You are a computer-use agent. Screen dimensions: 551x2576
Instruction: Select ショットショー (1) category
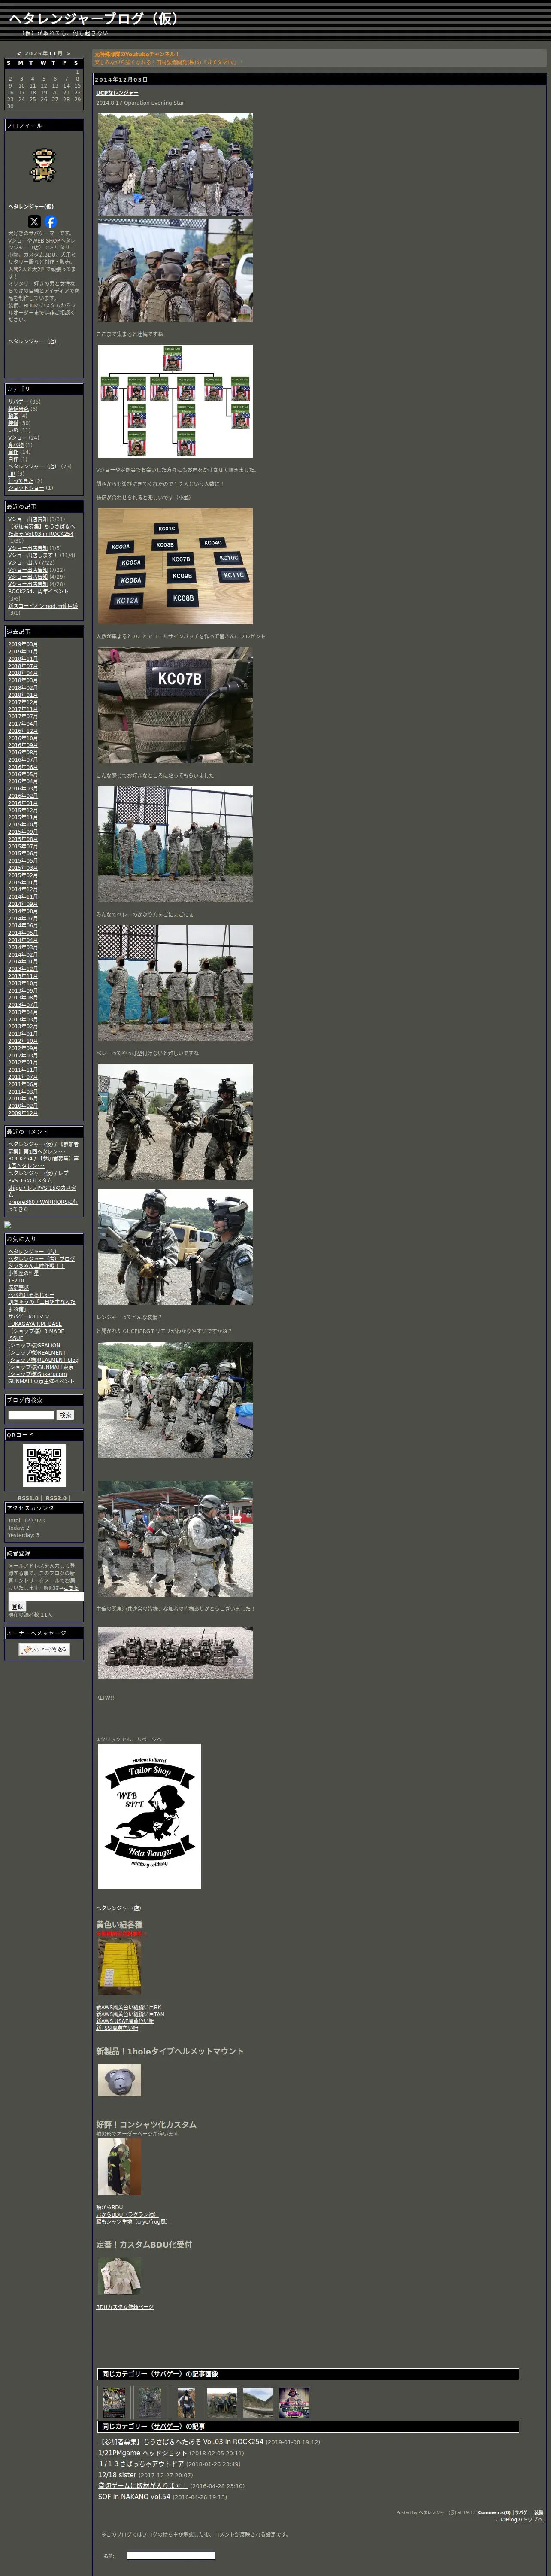coord(26,488)
